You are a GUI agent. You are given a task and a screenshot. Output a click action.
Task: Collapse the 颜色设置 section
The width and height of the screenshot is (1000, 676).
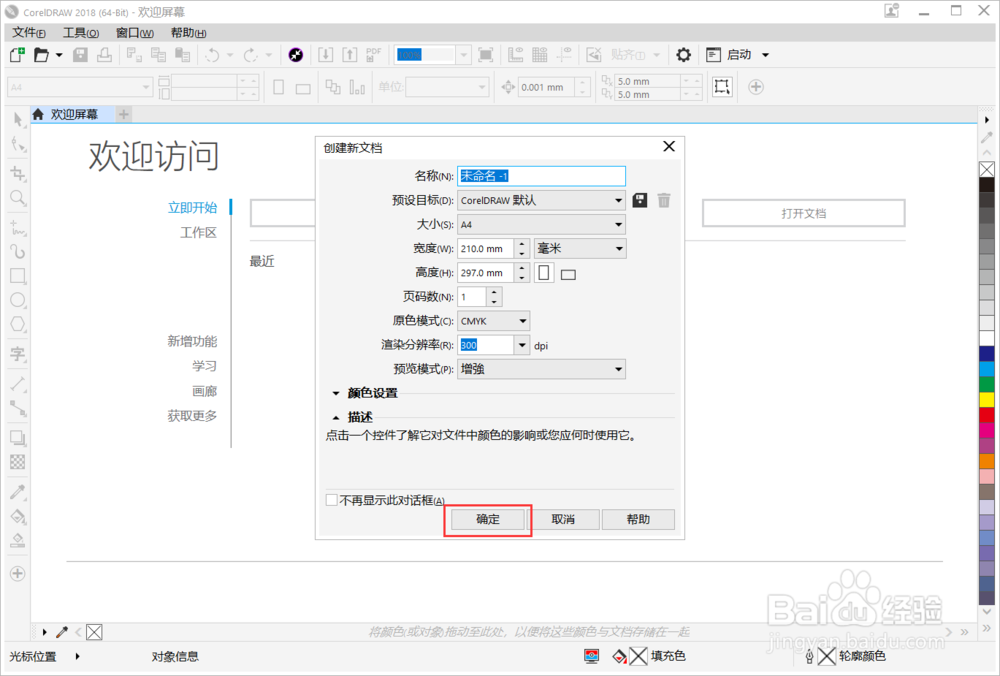coord(336,393)
